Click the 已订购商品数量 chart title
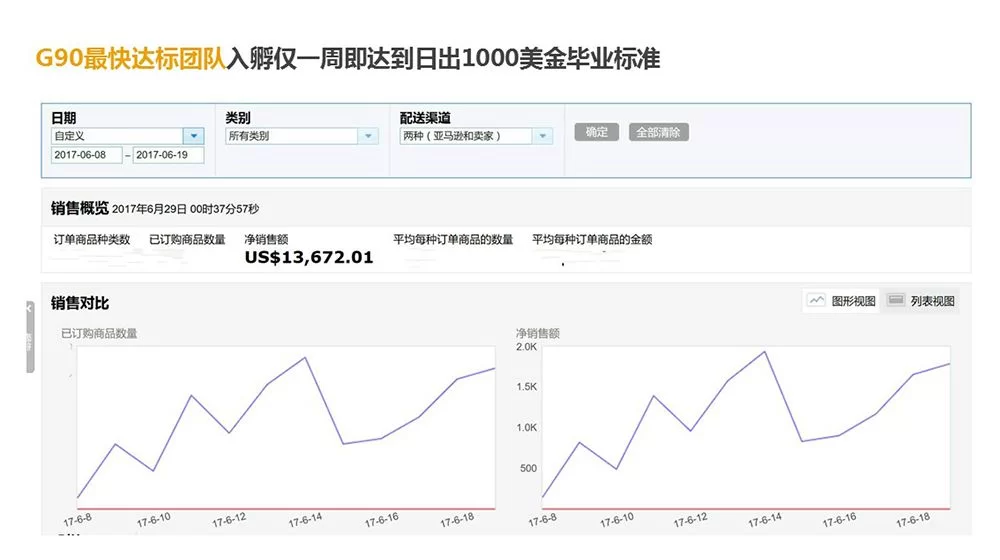This screenshot has height=560, width=1000. [99, 333]
